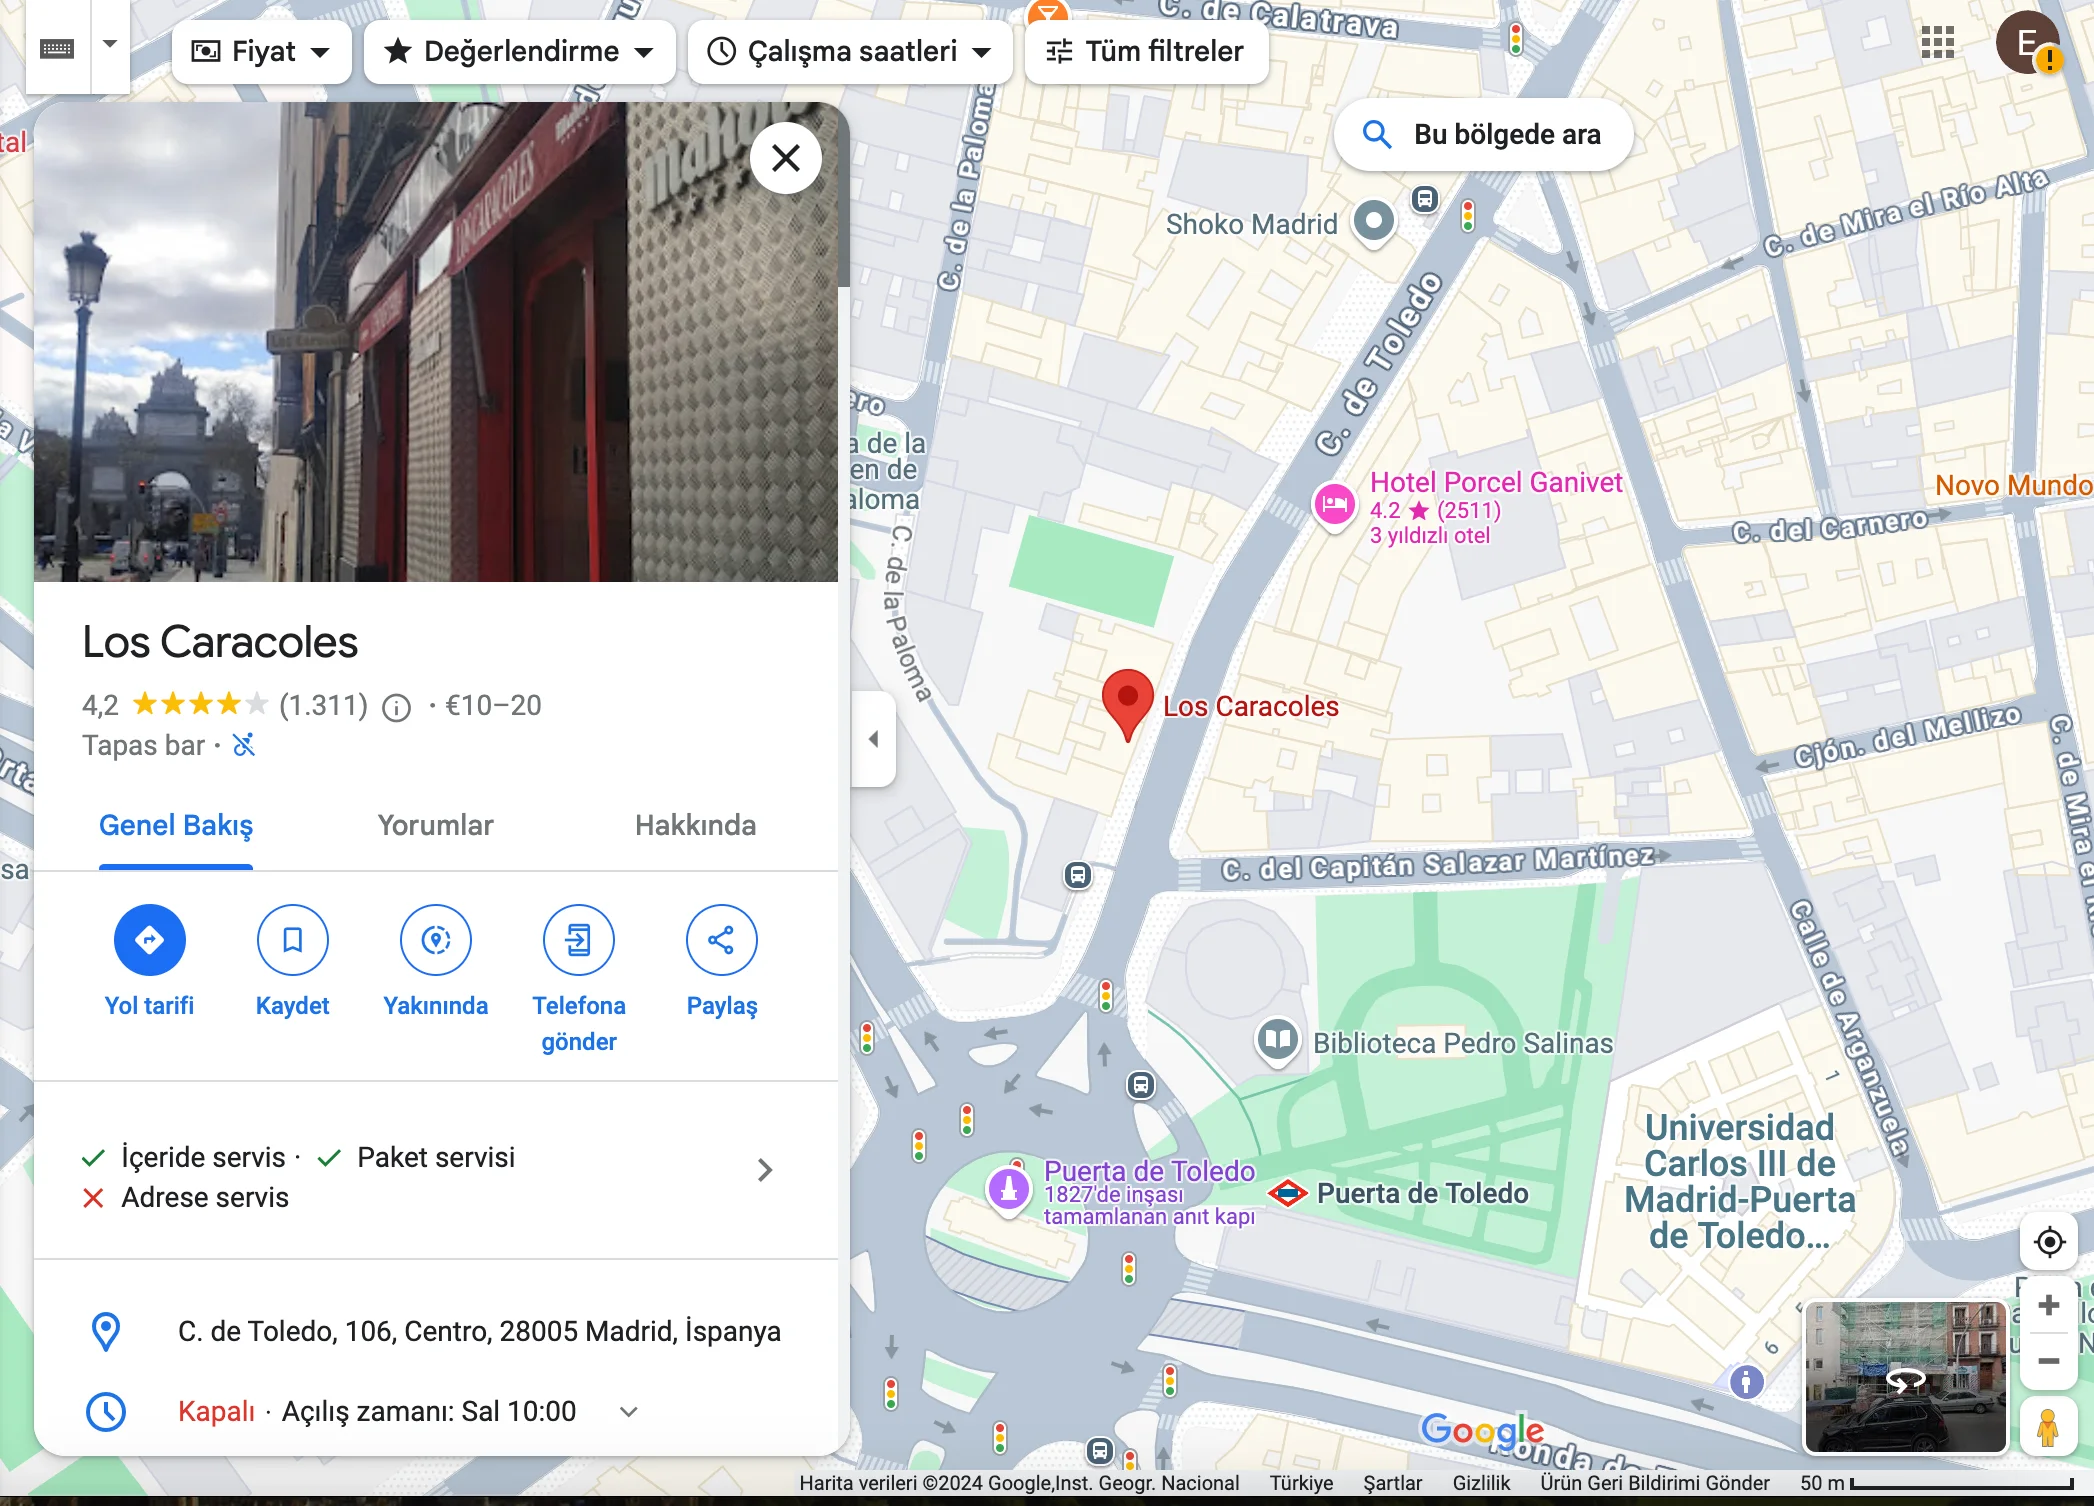This screenshot has width=2094, height=1506.
Task: Expand opening hours with the chevron
Action: [629, 1412]
